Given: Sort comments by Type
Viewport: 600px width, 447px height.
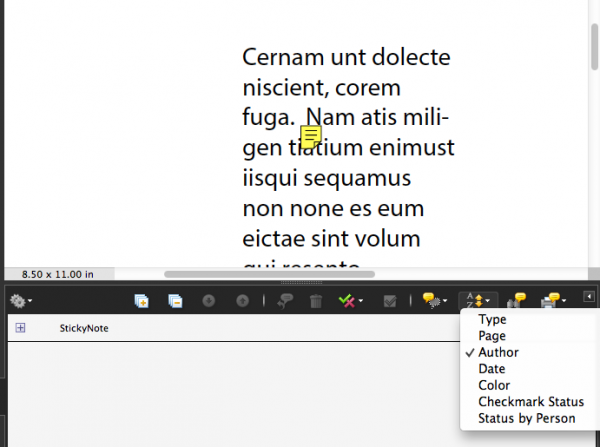Looking at the screenshot, I should [x=492, y=320].
